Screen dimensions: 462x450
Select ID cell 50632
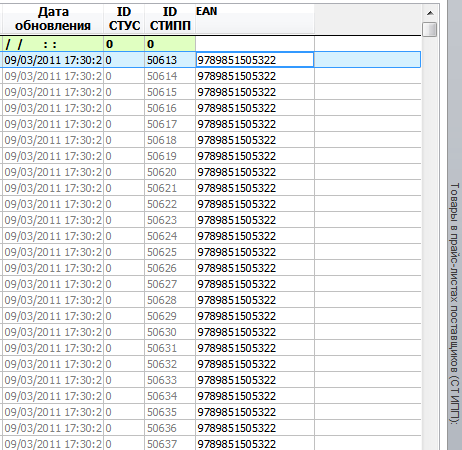pos(170,364)
